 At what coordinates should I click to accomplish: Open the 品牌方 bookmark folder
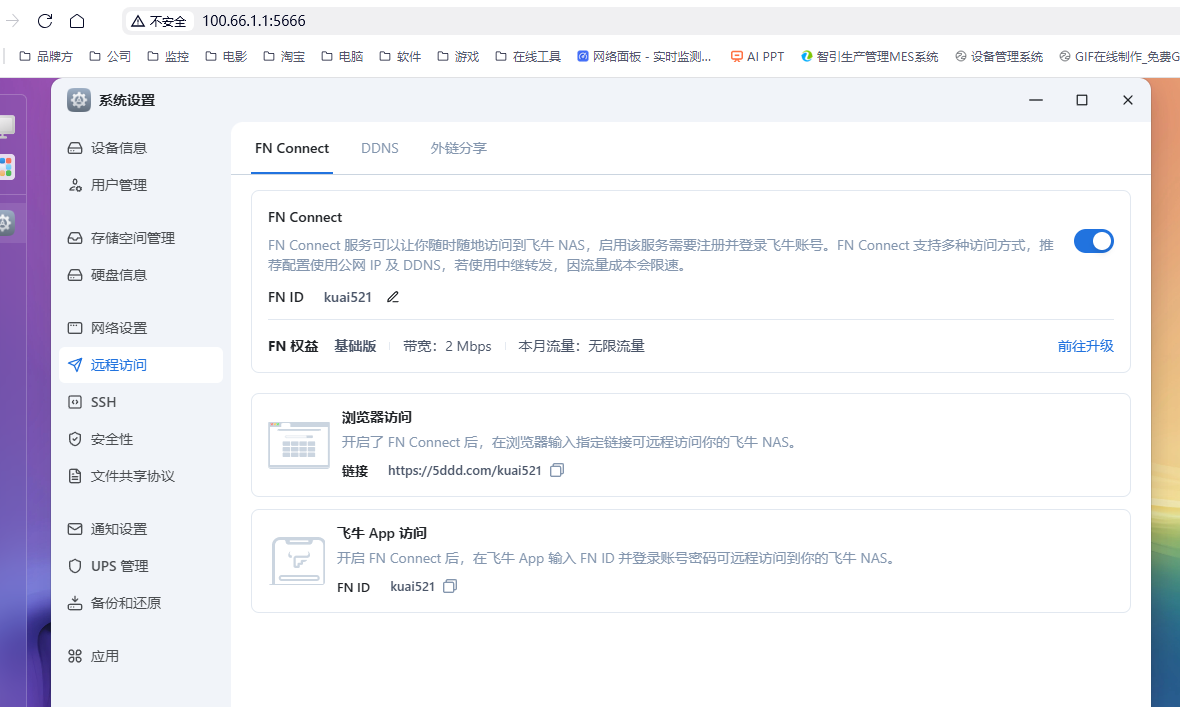pyautogui.click(x=46, y=56)
